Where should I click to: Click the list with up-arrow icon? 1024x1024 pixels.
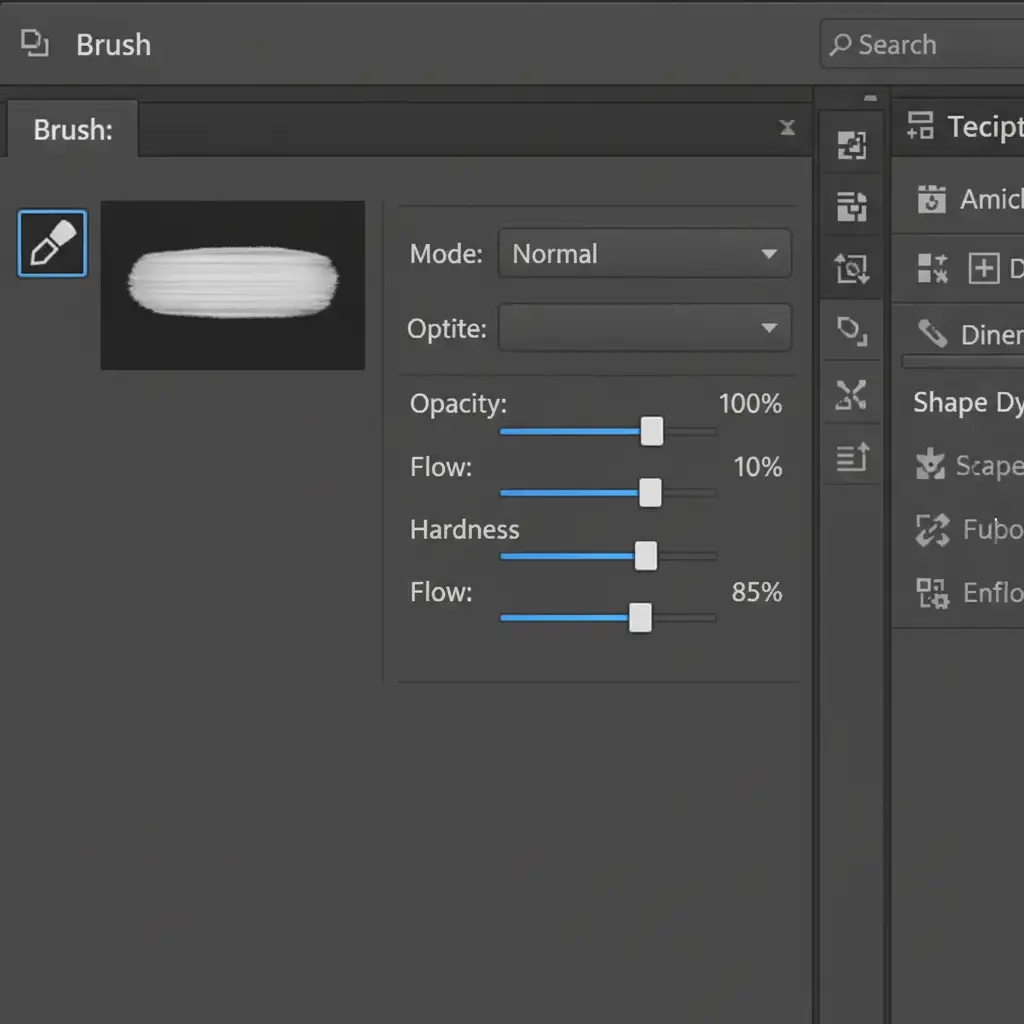click(851, 458)
